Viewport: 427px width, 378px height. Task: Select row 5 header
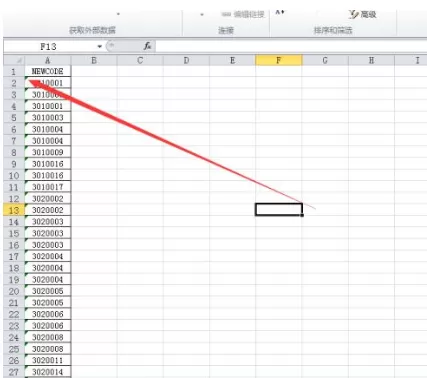(14, 118)
